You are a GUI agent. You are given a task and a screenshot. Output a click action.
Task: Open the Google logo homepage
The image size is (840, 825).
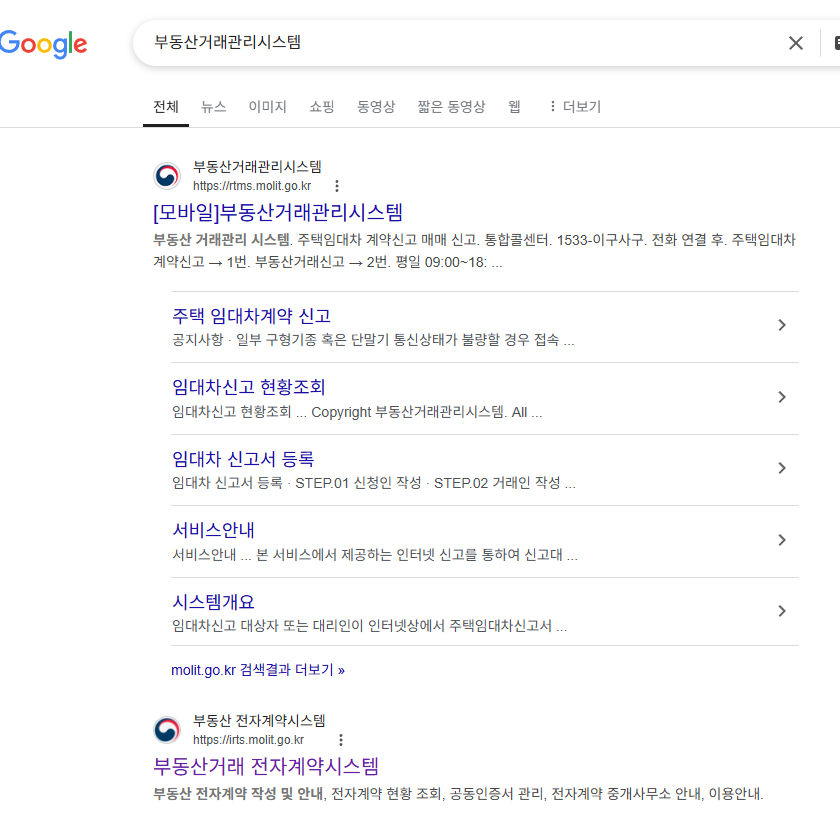click(x=43, y=44)
